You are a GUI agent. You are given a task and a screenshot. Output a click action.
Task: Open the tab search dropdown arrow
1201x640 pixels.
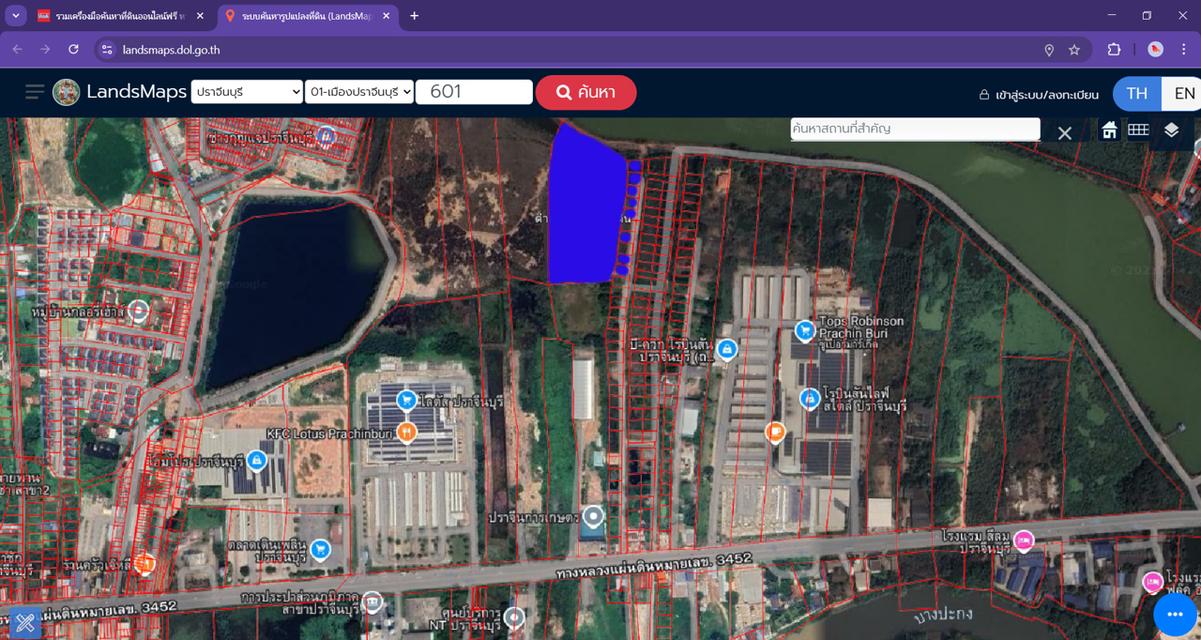click(16, 16)
